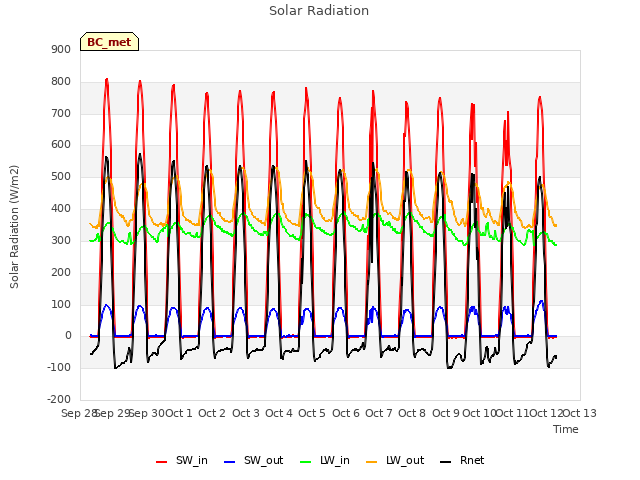The height and width of the screenshot is (480, 640).
Task: Click the 400 y-axis tick label
Action: pyautogui.click(x=61, y=209)
